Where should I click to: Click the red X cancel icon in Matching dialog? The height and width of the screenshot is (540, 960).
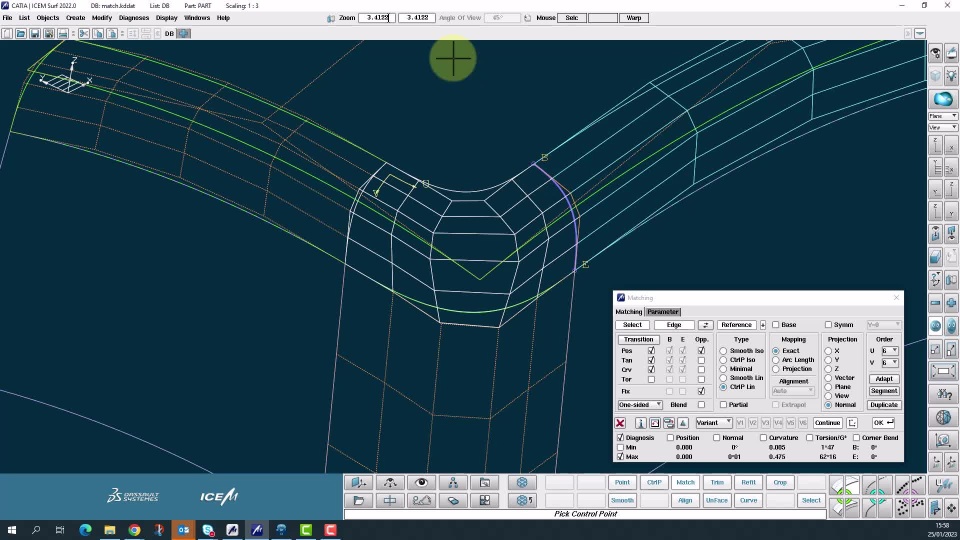(x=620, y=423)
